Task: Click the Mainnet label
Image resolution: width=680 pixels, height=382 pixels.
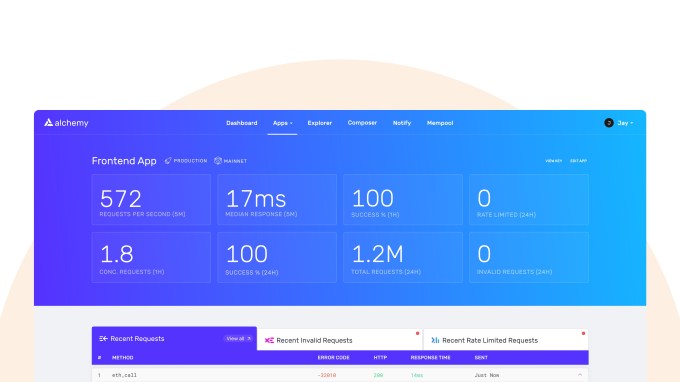Action: 235,161
